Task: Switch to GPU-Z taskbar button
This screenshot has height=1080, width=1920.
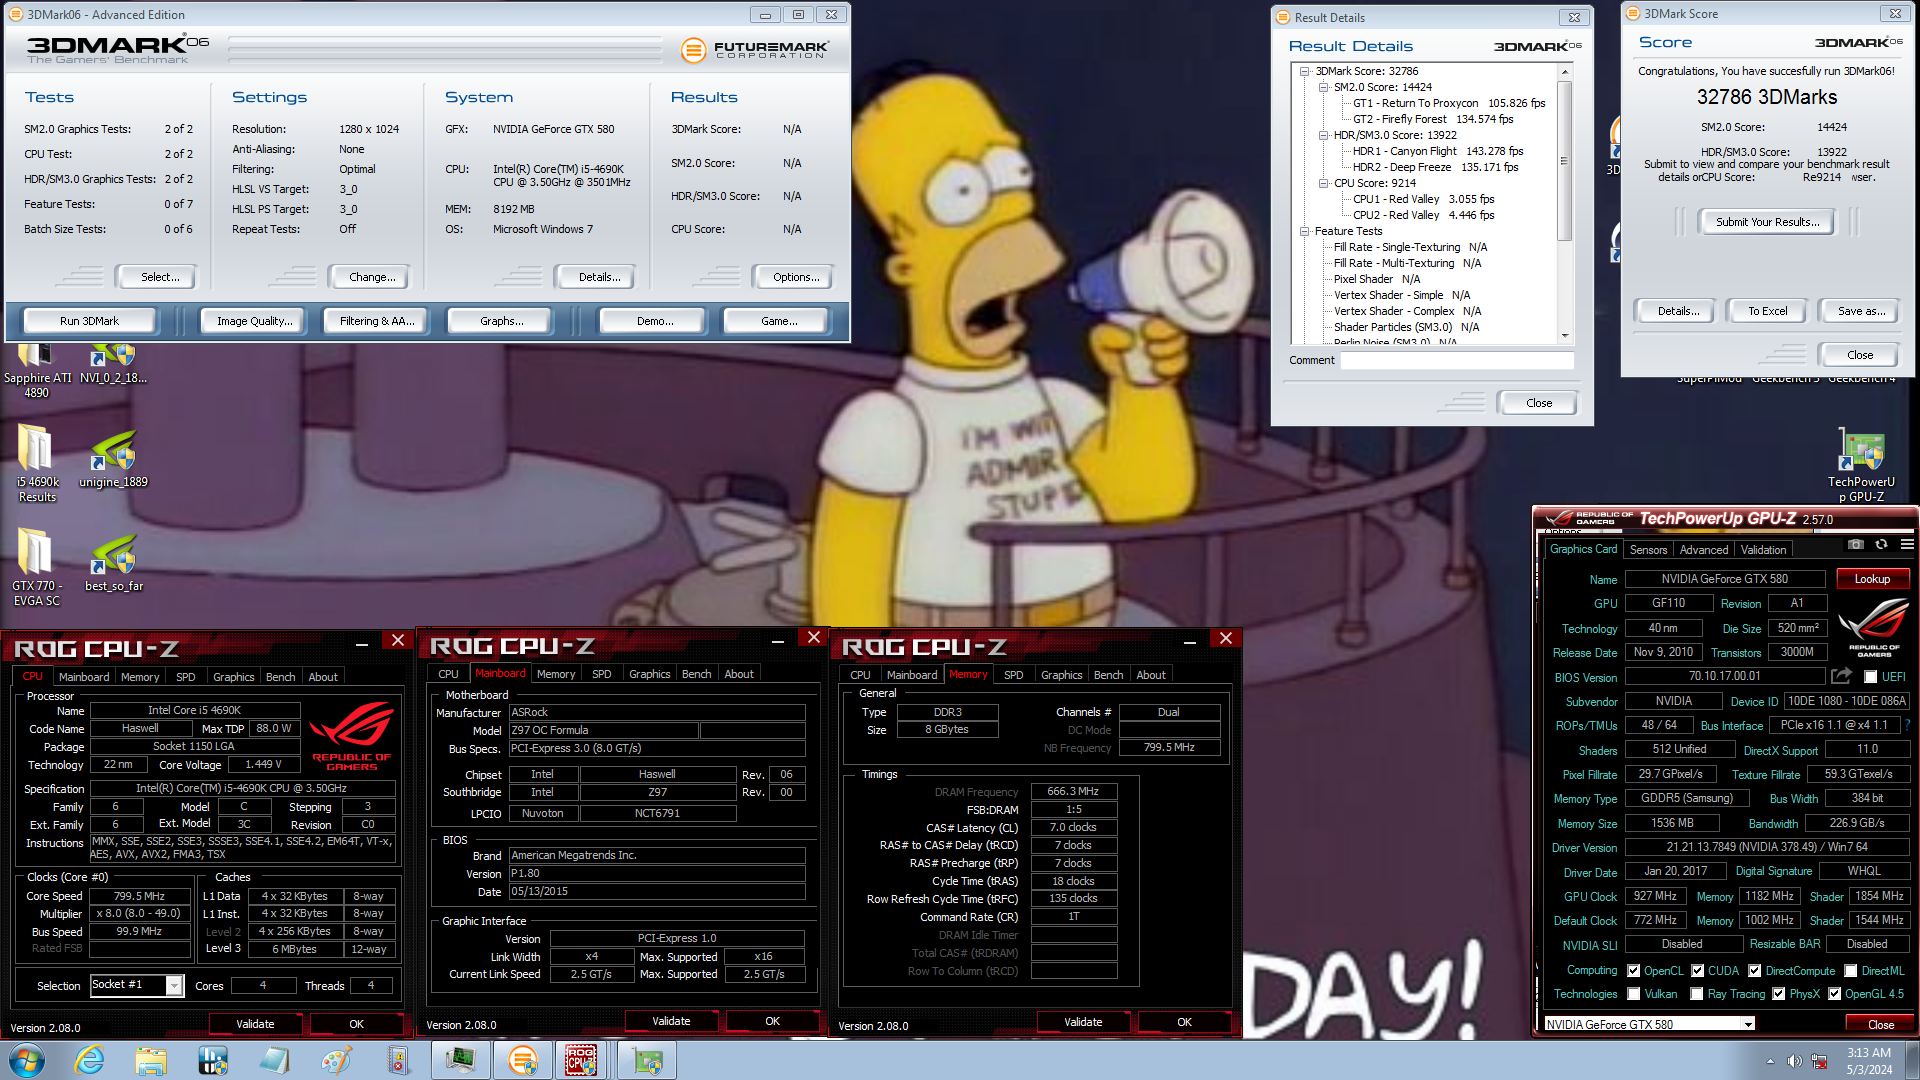Action: point(647,1060)
